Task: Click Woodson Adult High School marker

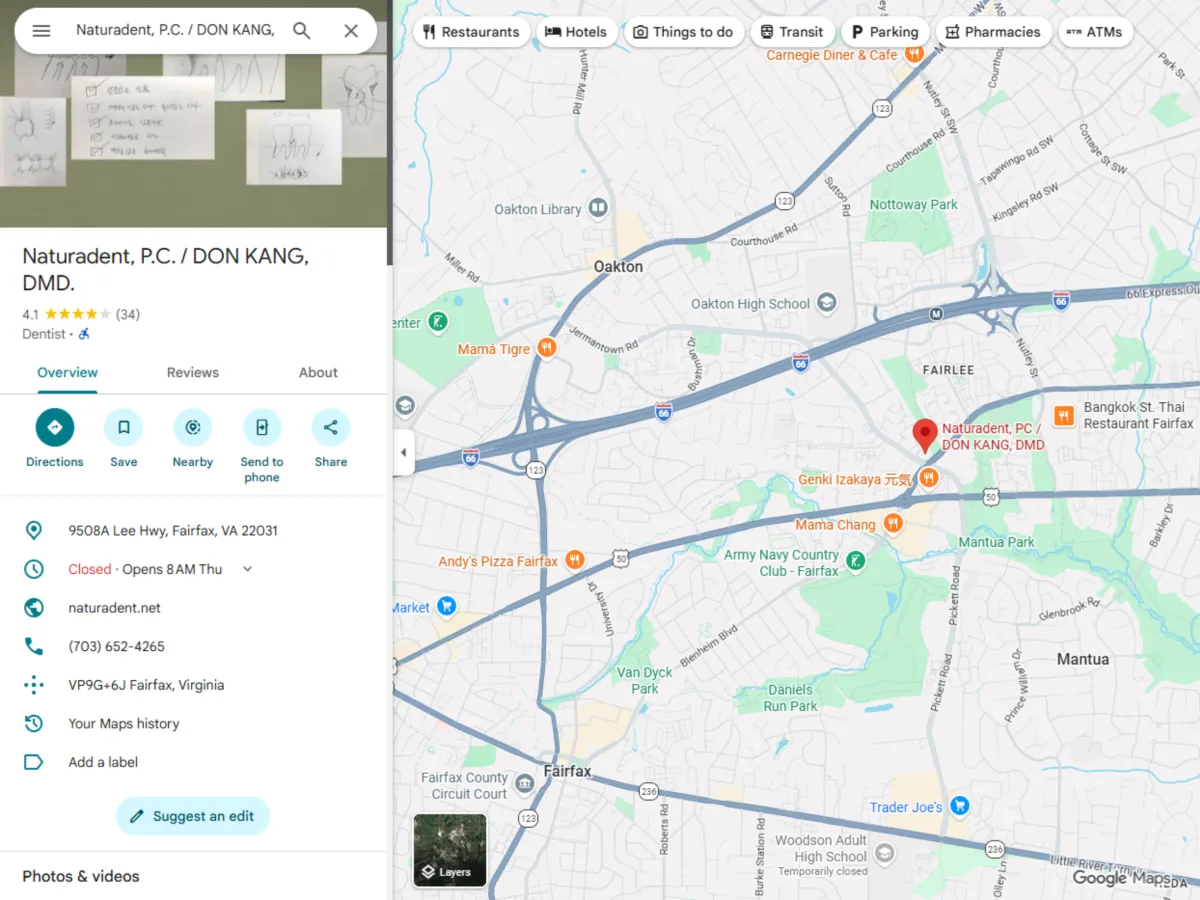Action: (884, 853)
